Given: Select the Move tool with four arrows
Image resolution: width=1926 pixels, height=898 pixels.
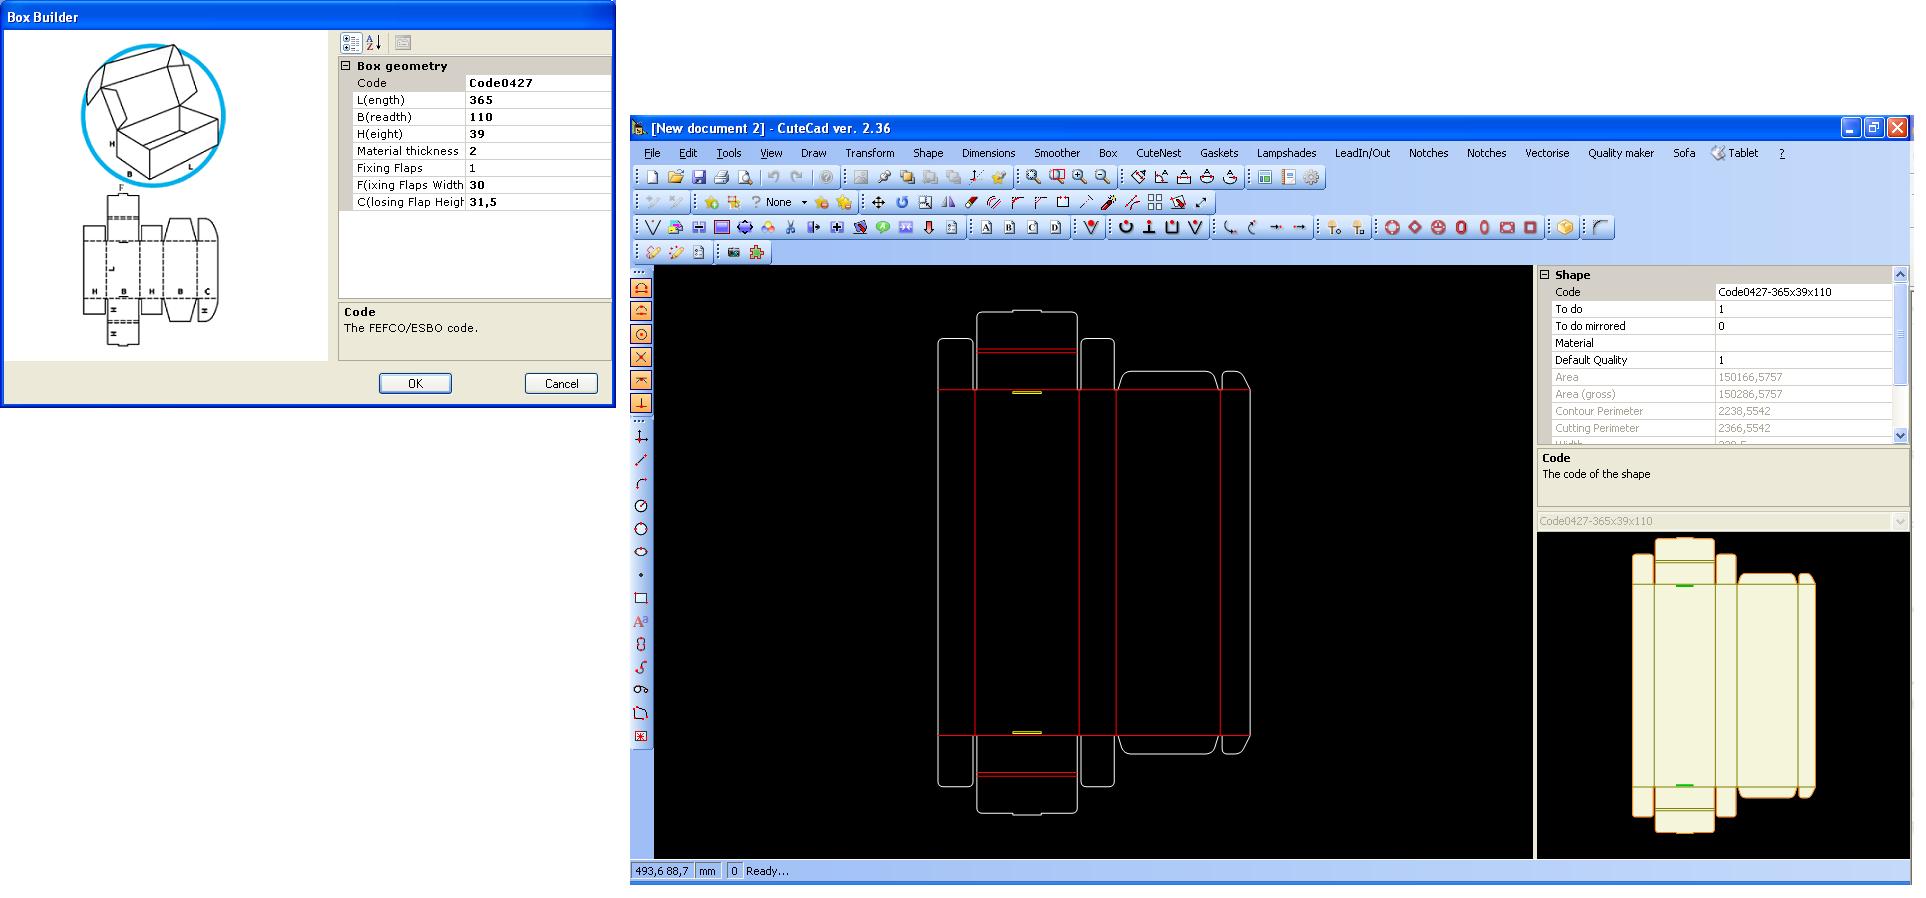Looking at the screenshot, I should (878, 202).
